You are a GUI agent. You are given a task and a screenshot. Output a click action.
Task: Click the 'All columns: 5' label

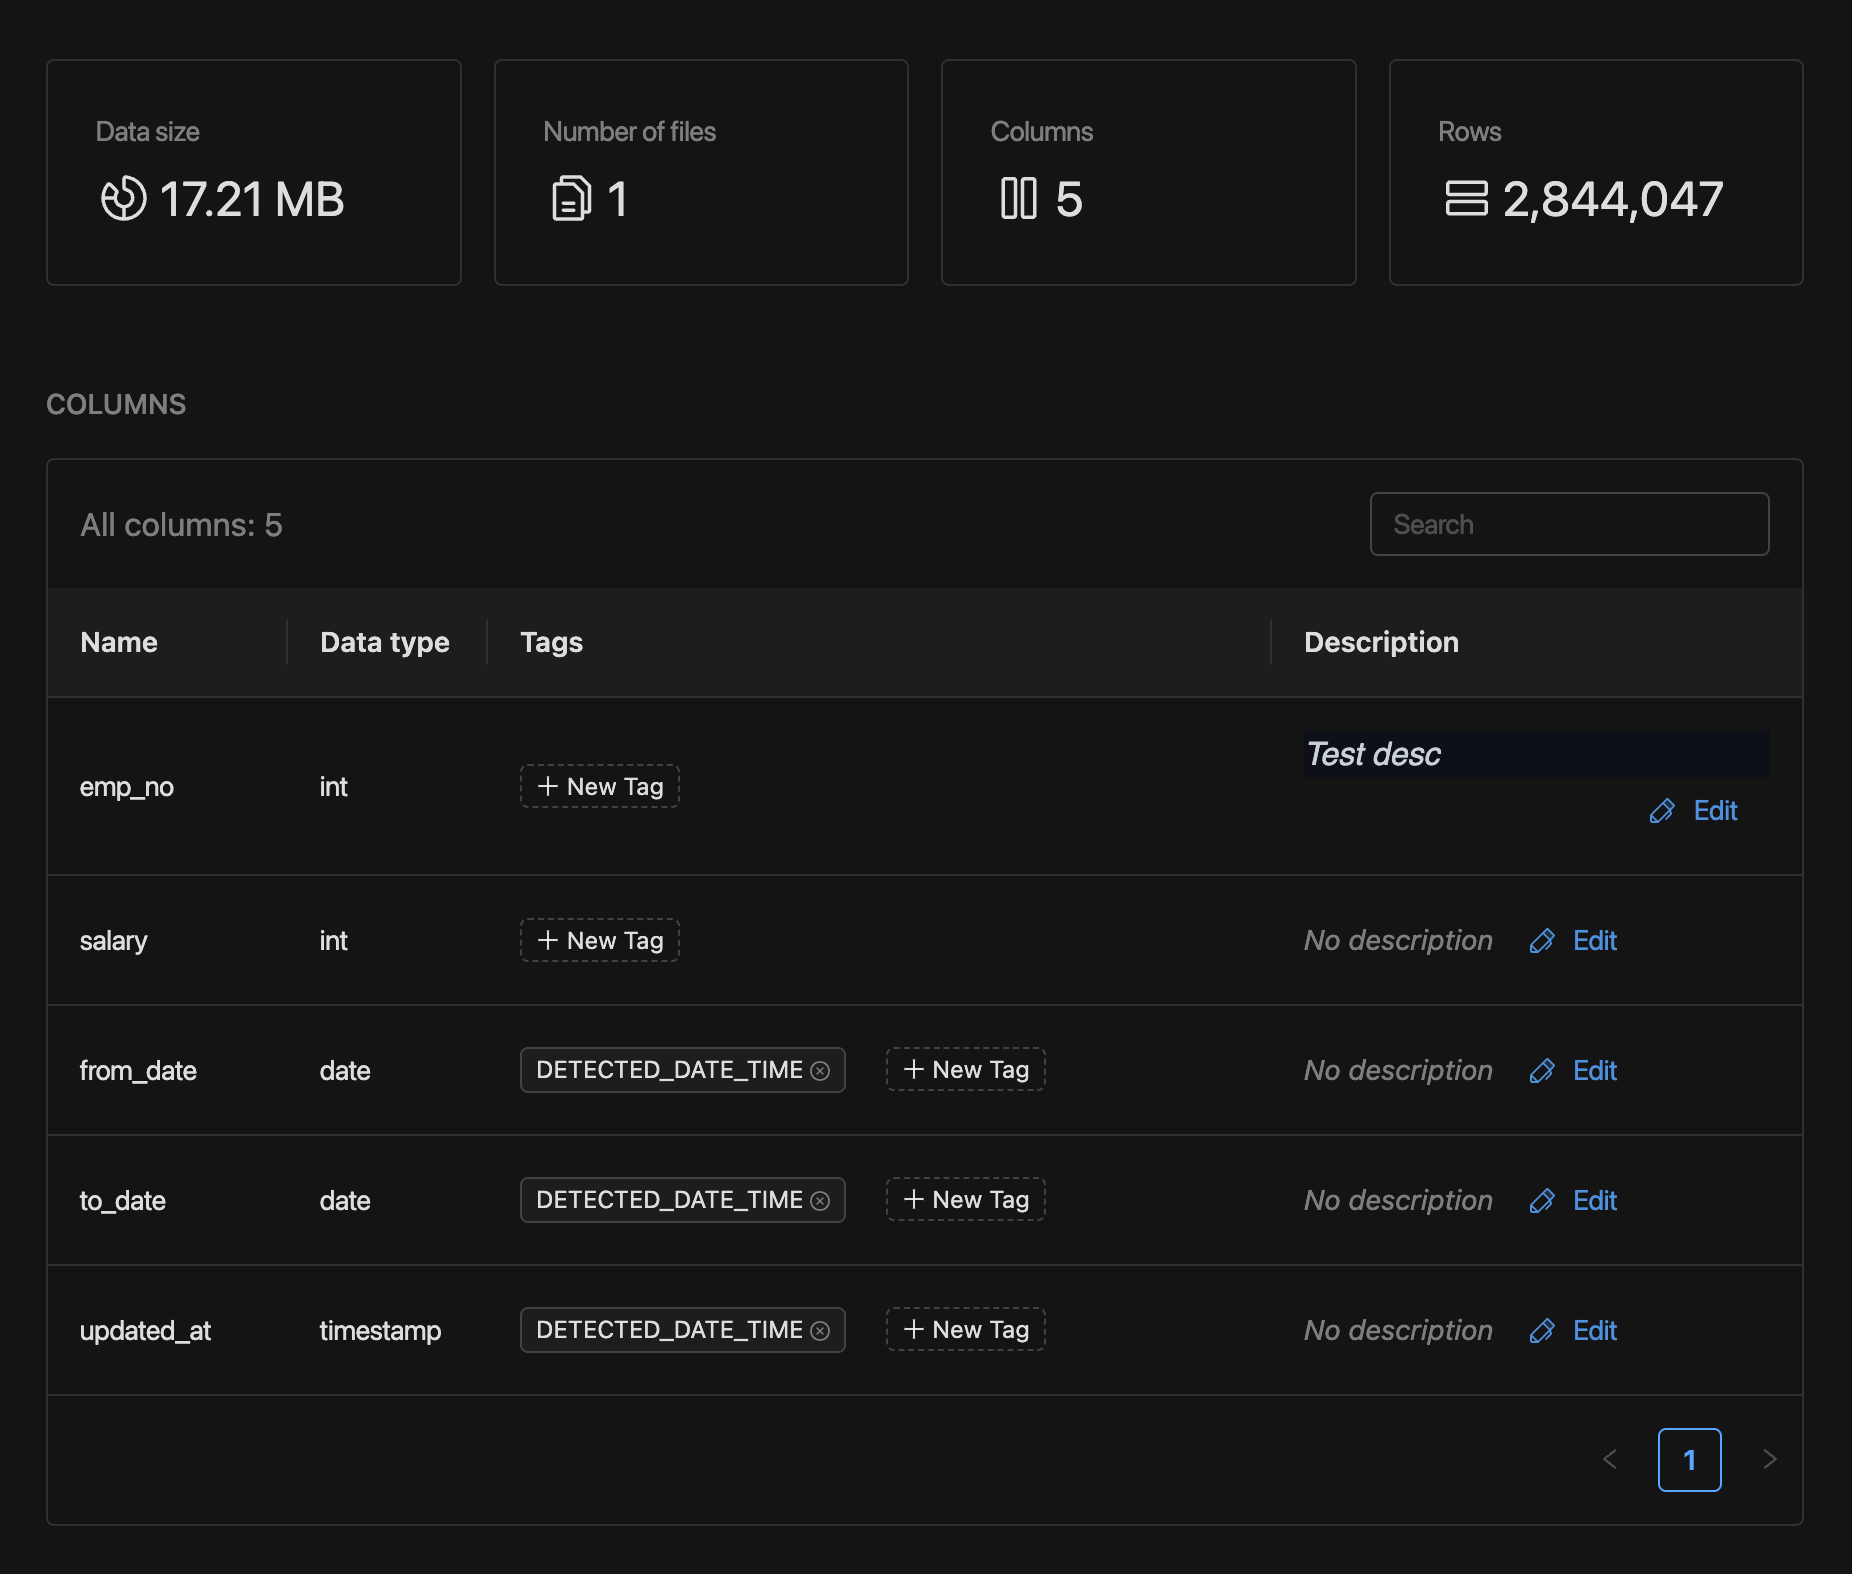click(181, 525)
